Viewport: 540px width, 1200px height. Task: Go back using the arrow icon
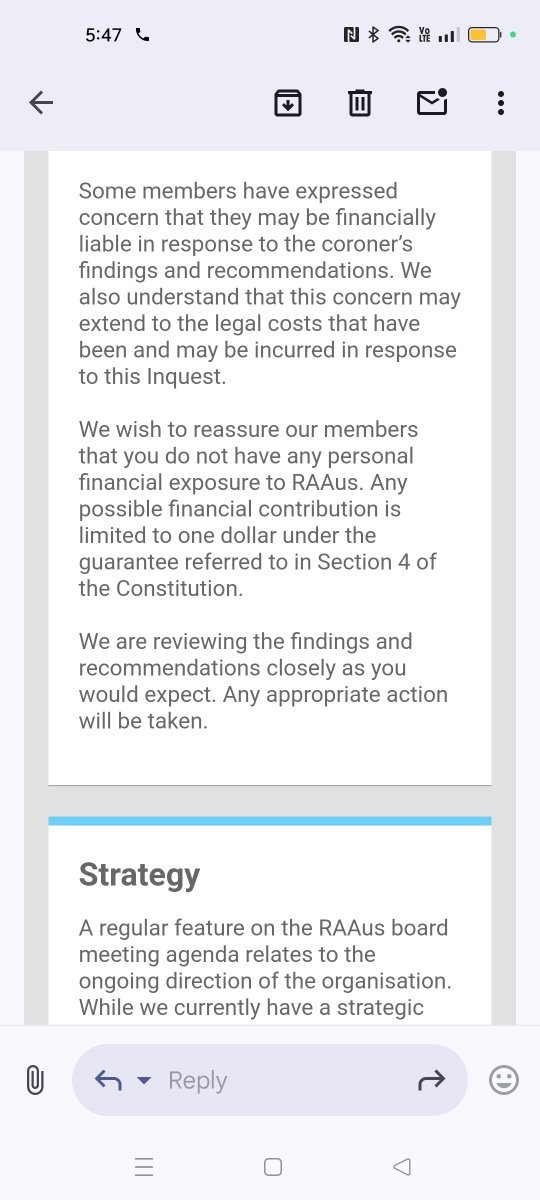41,102
